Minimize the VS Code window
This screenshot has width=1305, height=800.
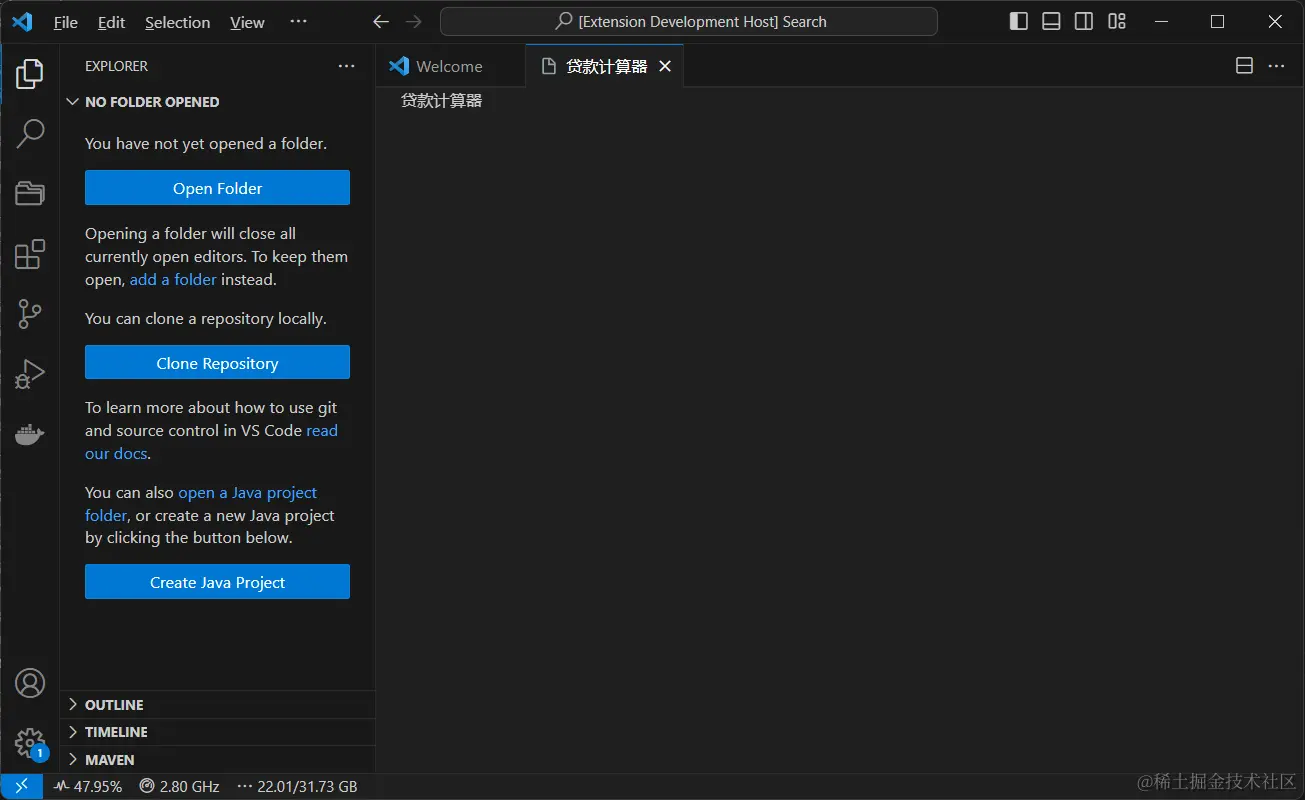[x=1160, y=21]
